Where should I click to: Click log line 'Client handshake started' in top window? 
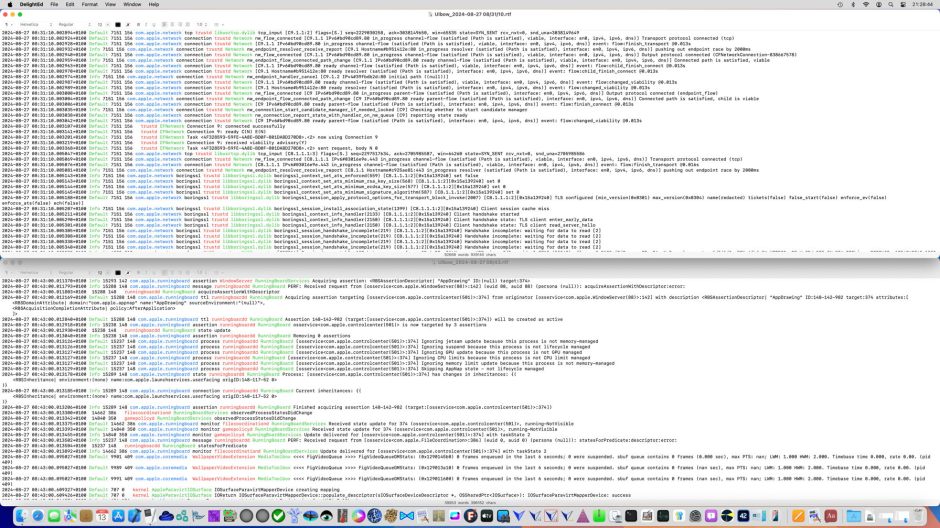[486, 214]
